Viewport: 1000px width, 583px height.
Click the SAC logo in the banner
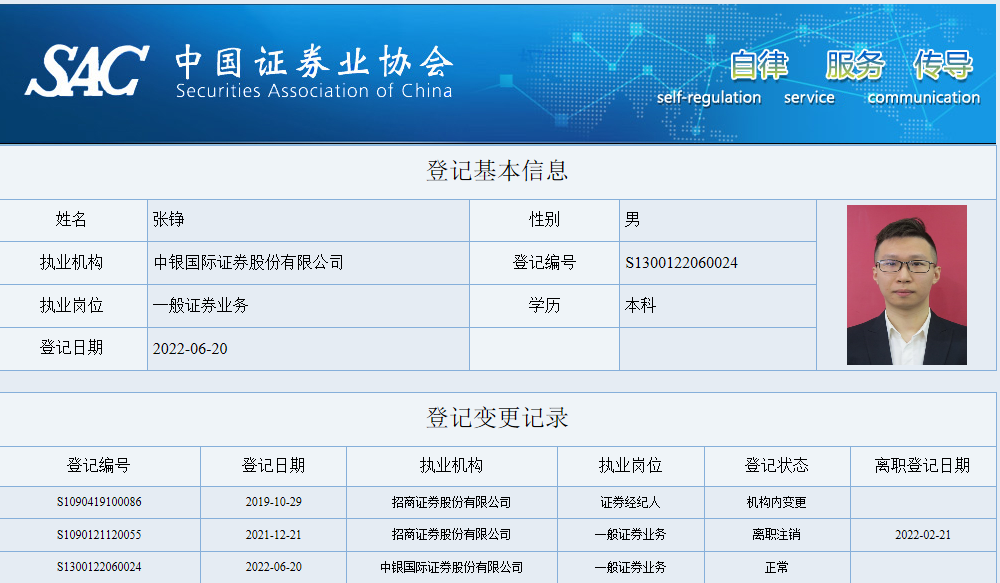(87, 70)
